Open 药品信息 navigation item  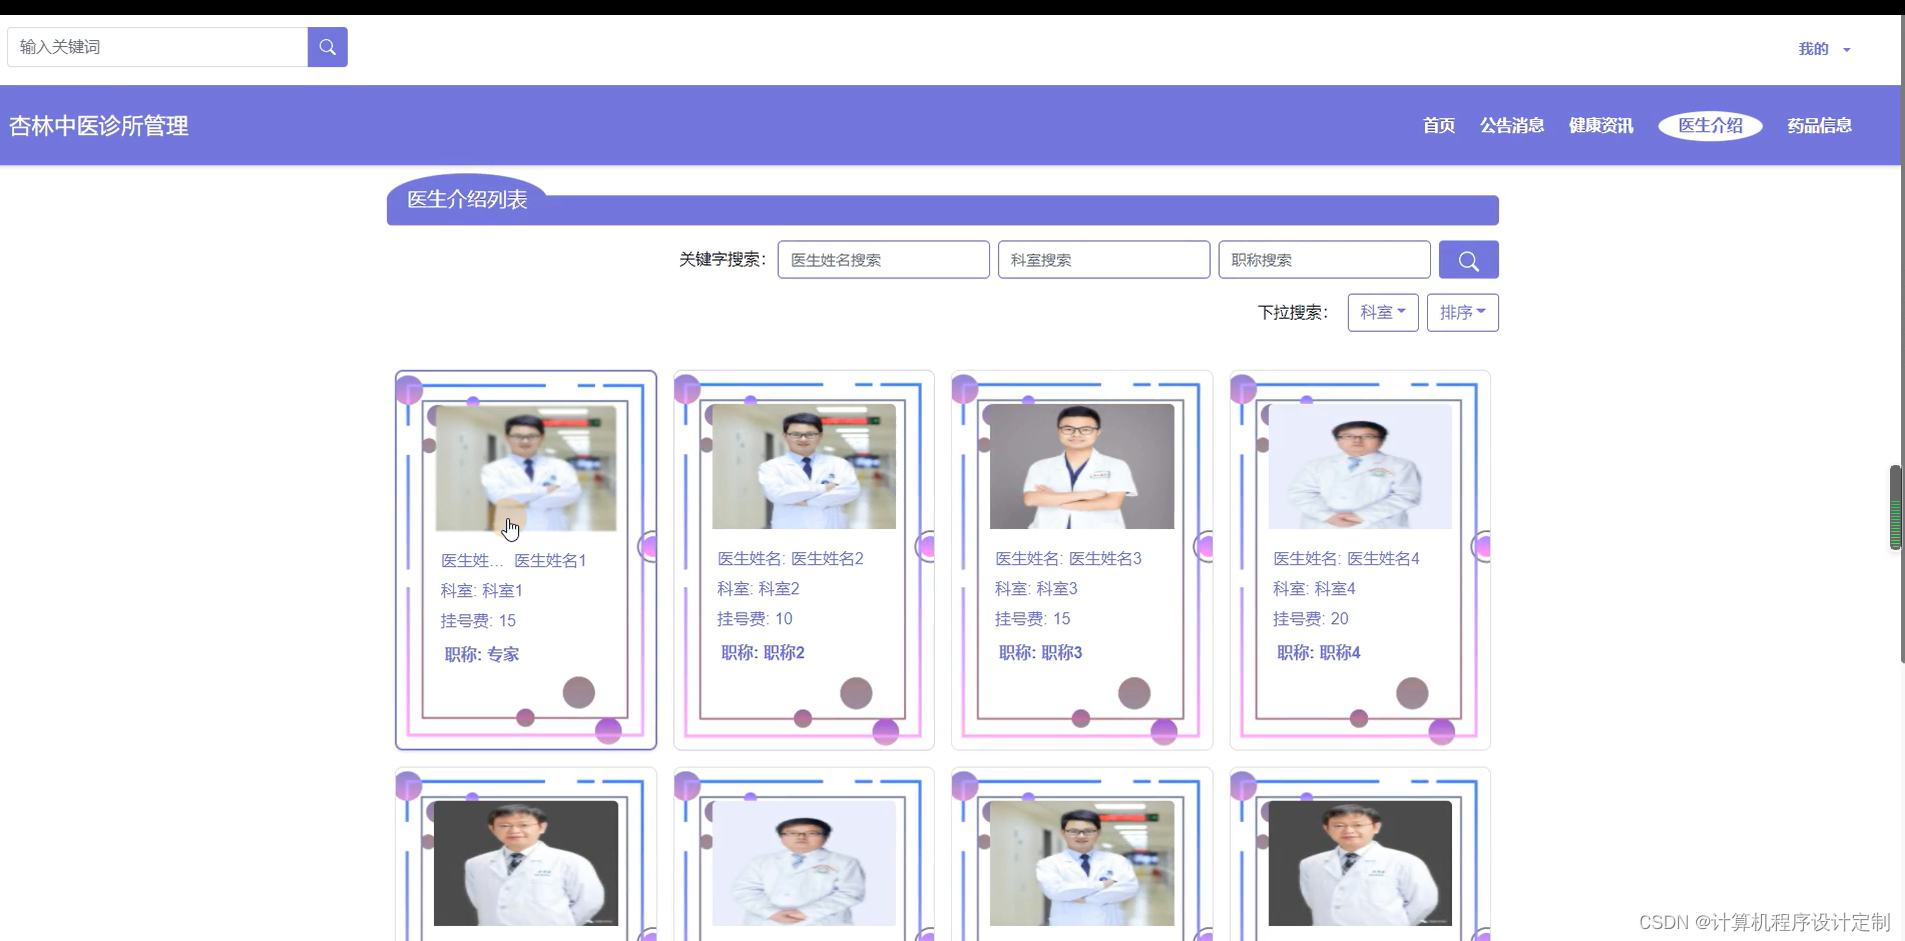(x=1819, y=126)
